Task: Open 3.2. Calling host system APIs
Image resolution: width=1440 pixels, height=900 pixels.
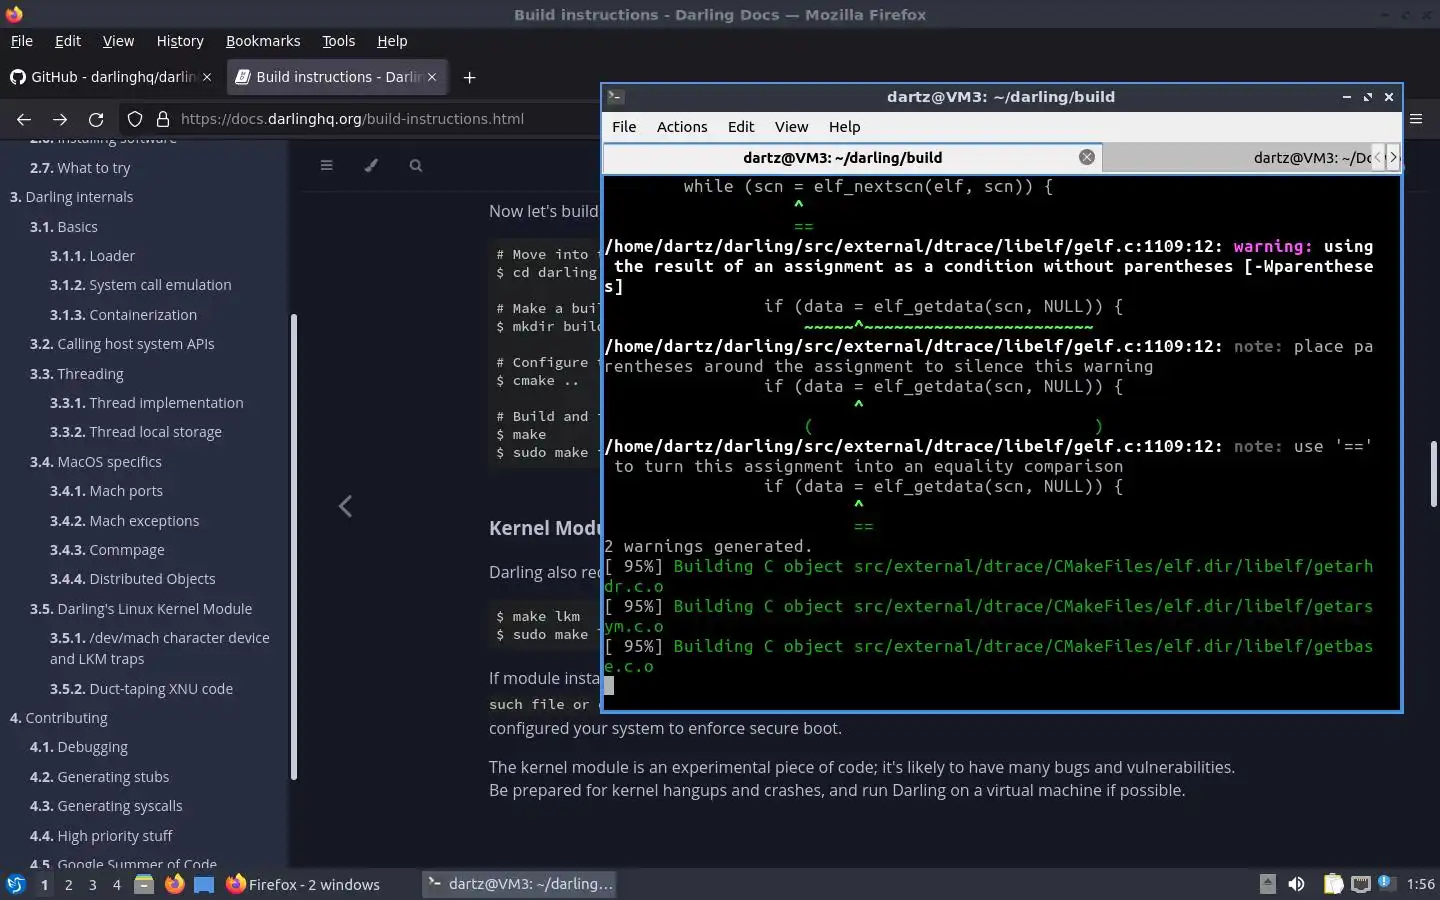Action: [122, 344]
